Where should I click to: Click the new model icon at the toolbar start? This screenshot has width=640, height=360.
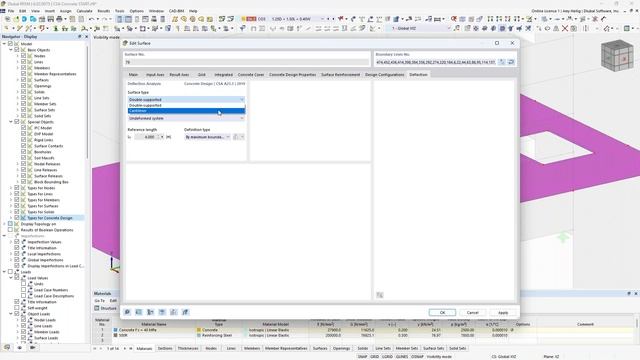pyautogui.click(x=7, y=19)
